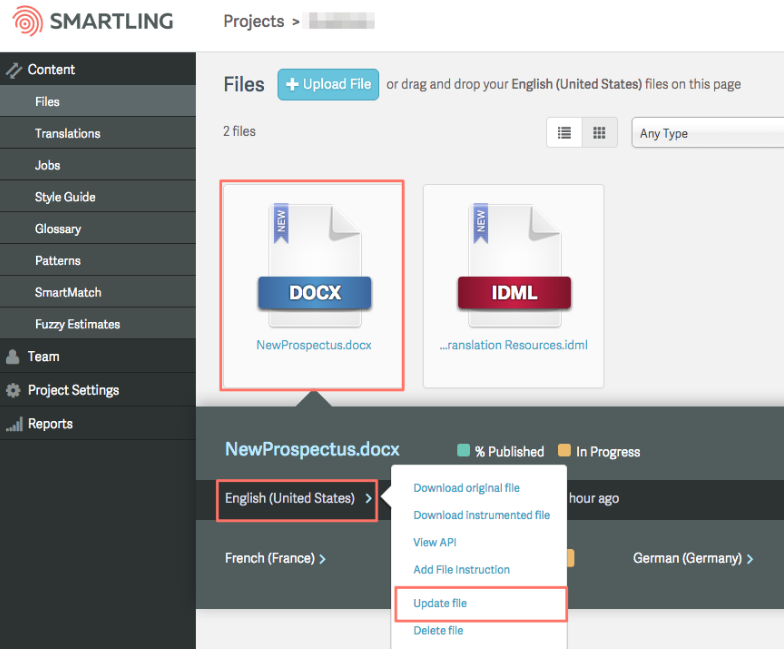Select Download instrumented file
Screen dimensions: 784x649
coord(482,515)
